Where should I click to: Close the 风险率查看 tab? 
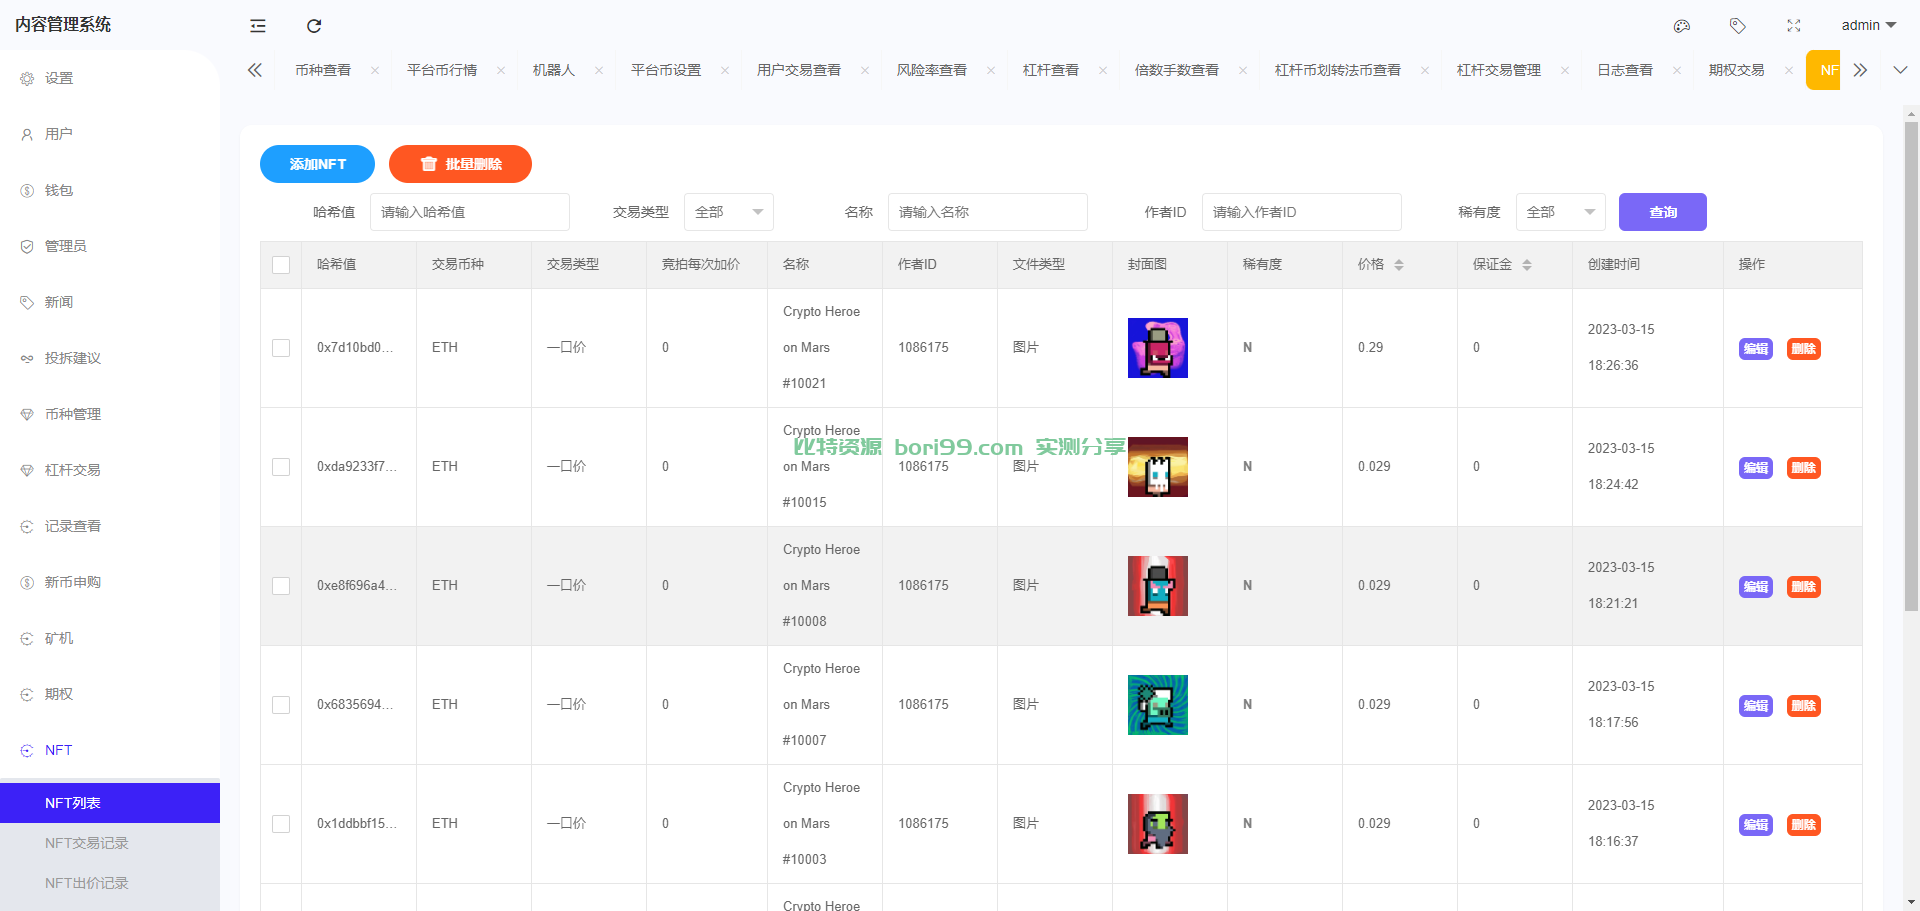point(991,70)
